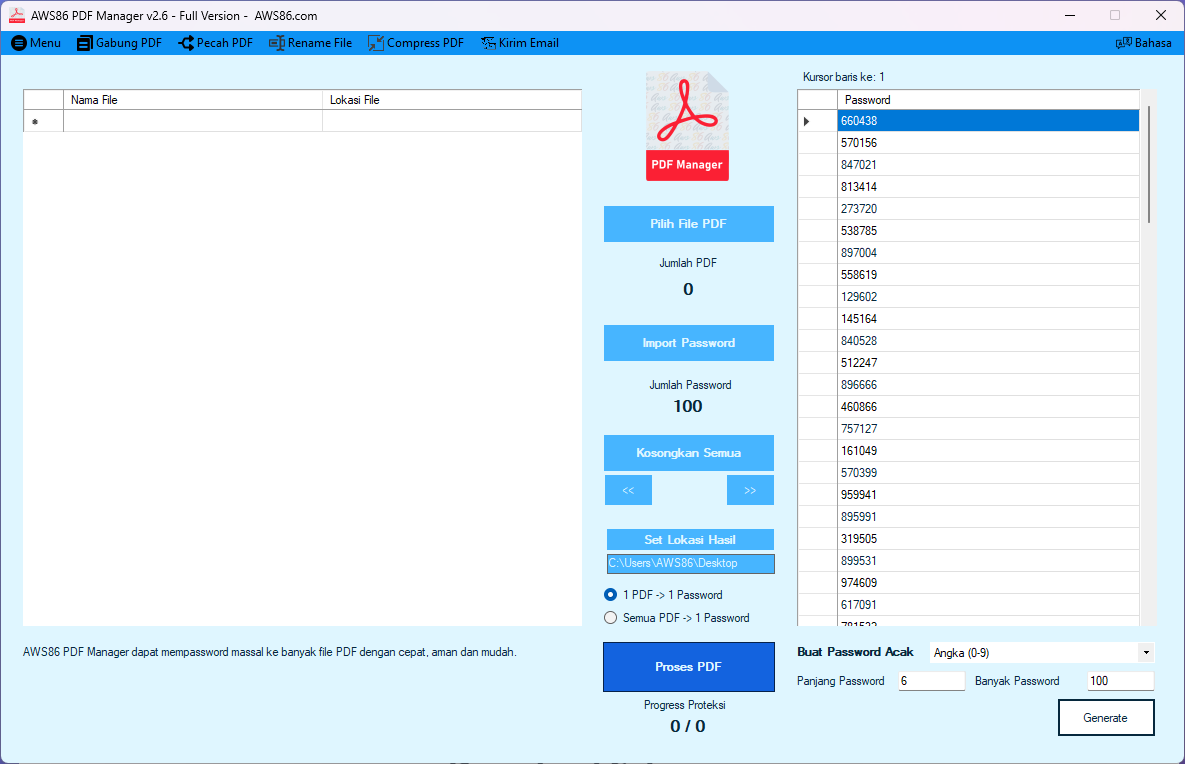Click the PDF Manager logo image
The height and width of the screenshot is (764, 1185).
point(687,126)
